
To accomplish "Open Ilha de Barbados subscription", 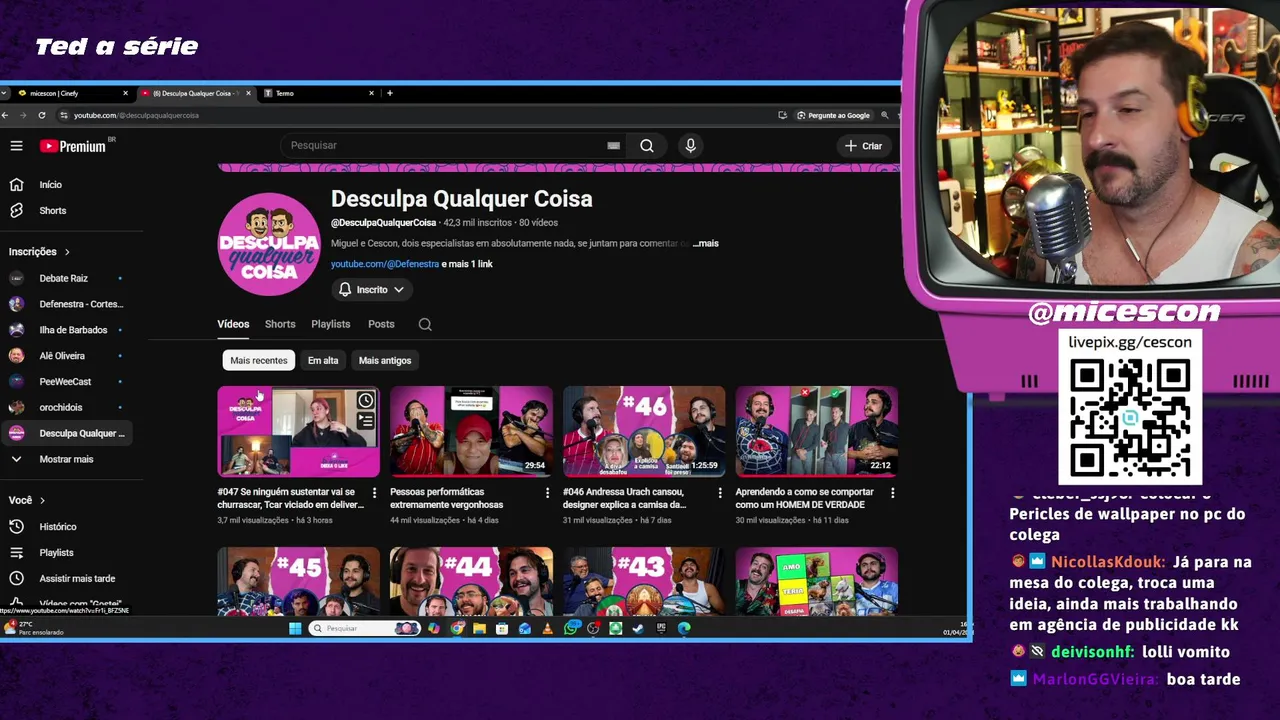I will pyautogui.click(x=66, y=330).
